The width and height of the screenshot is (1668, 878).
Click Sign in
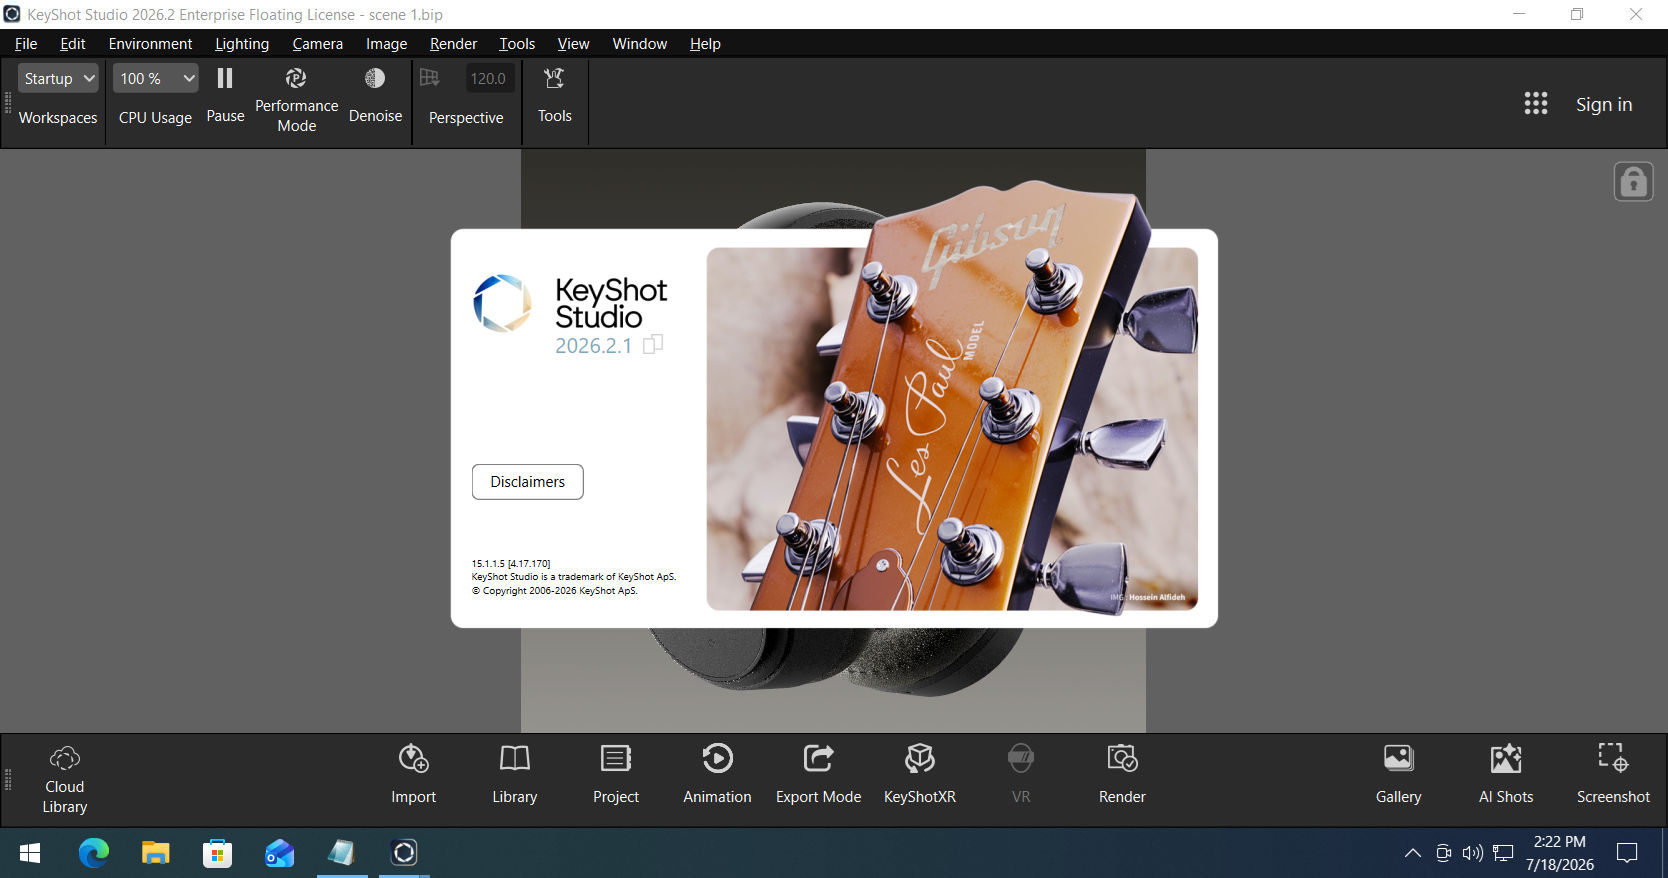pyautogui.click(x=1604, y=104)
